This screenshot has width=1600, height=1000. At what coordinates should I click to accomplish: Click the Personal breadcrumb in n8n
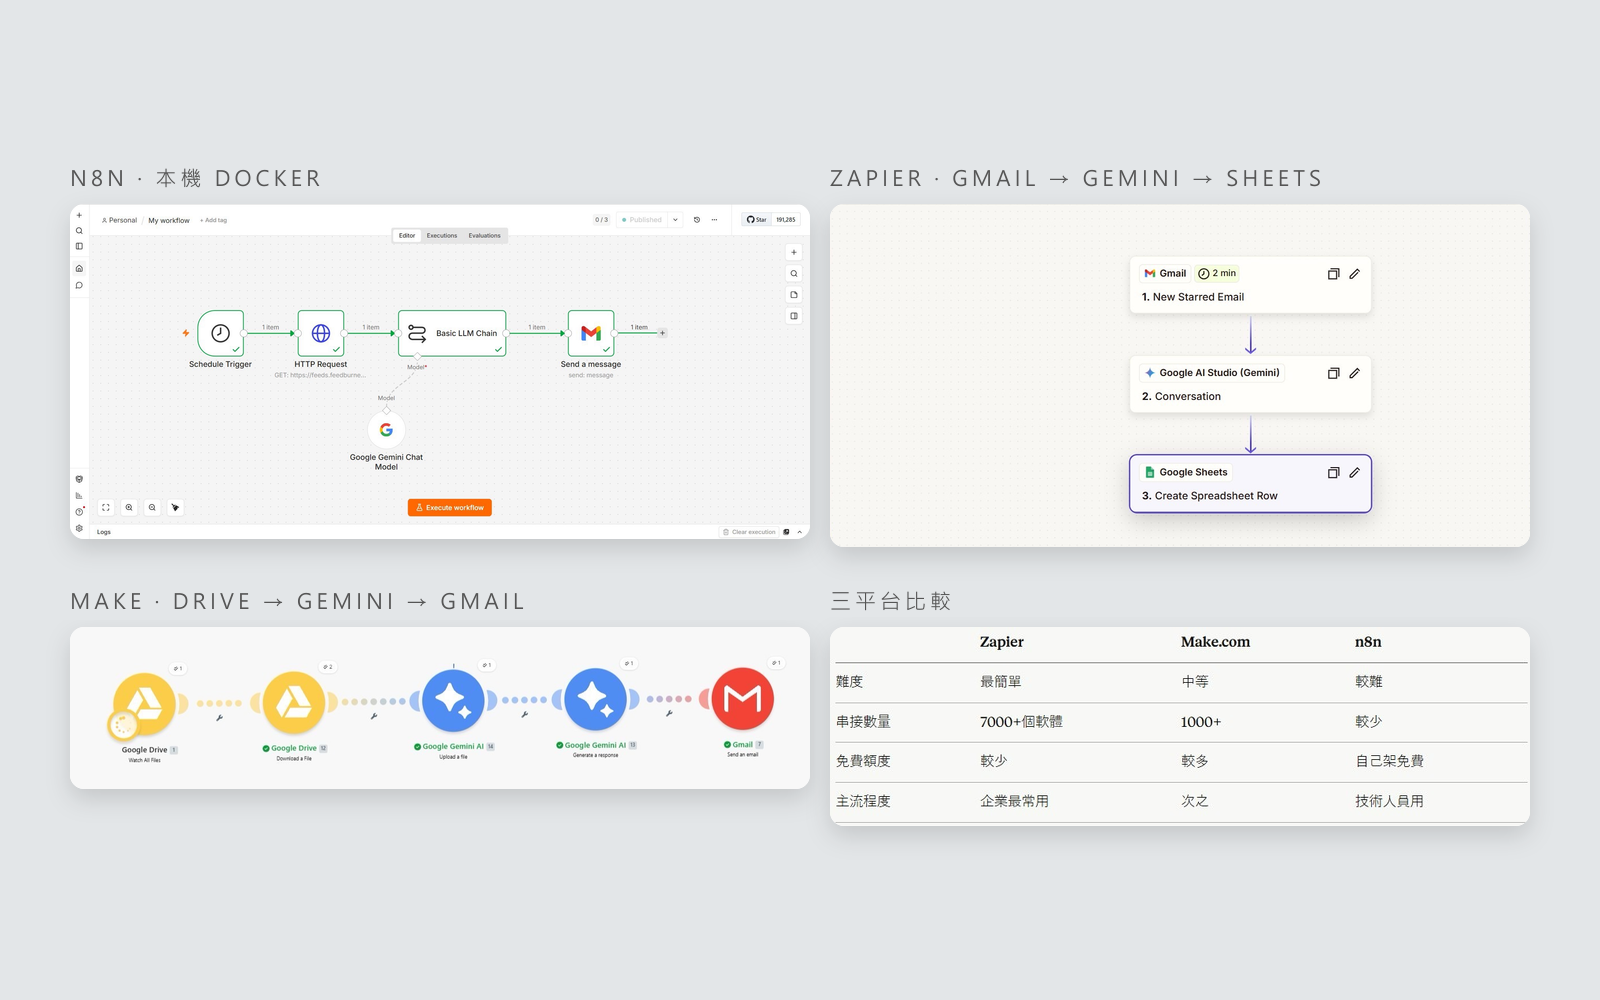(x=120, y=220)
